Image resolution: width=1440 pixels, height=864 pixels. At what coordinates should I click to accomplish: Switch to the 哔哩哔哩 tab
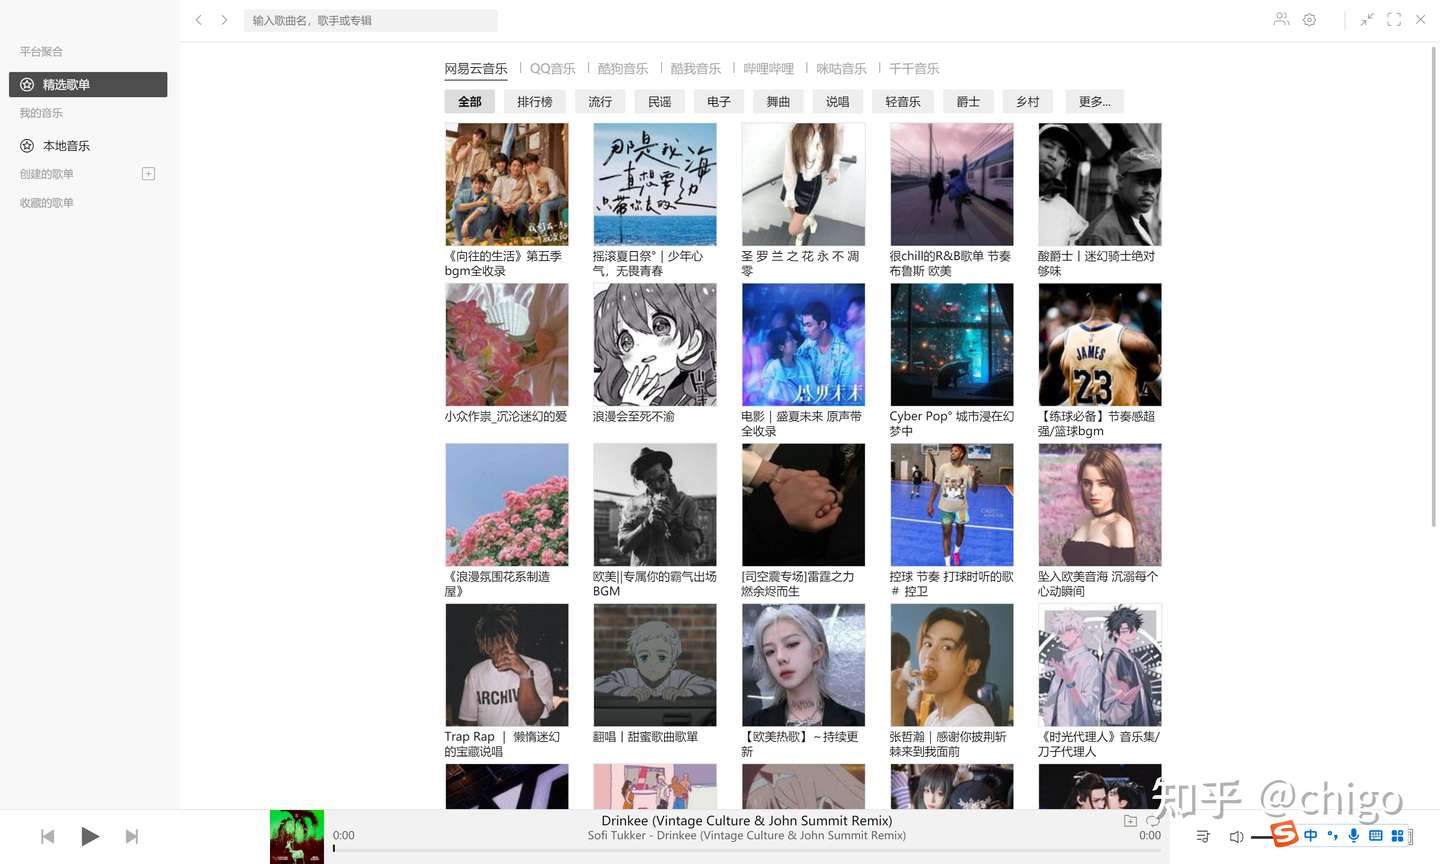click(x=768, y=69)
